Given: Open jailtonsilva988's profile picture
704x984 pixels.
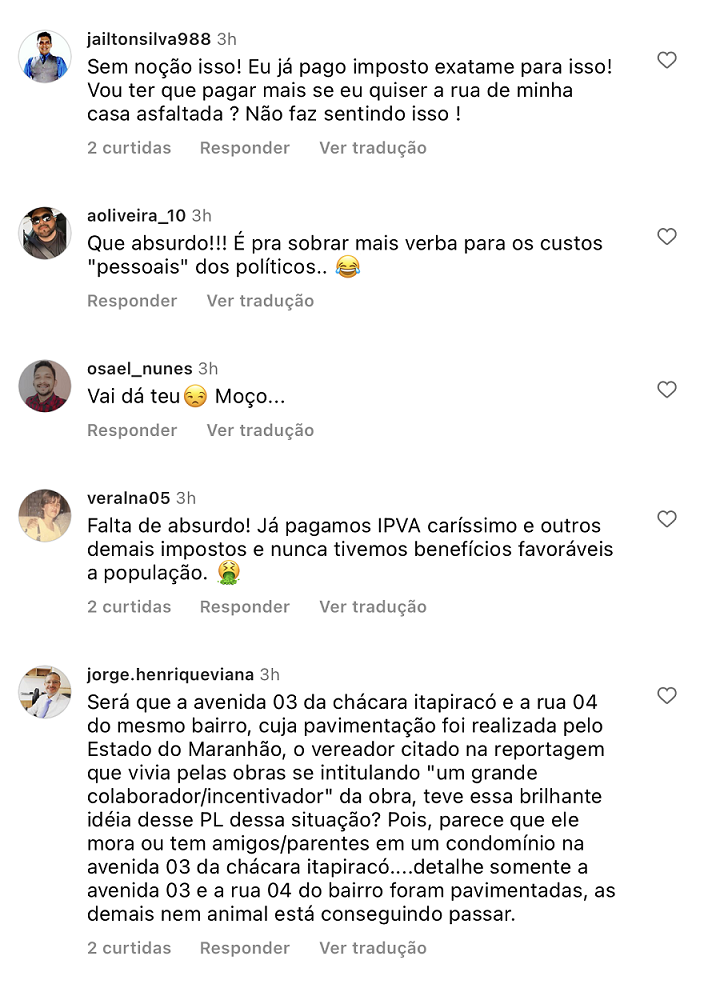Looking at the screenshot, I should coord(45,57).
